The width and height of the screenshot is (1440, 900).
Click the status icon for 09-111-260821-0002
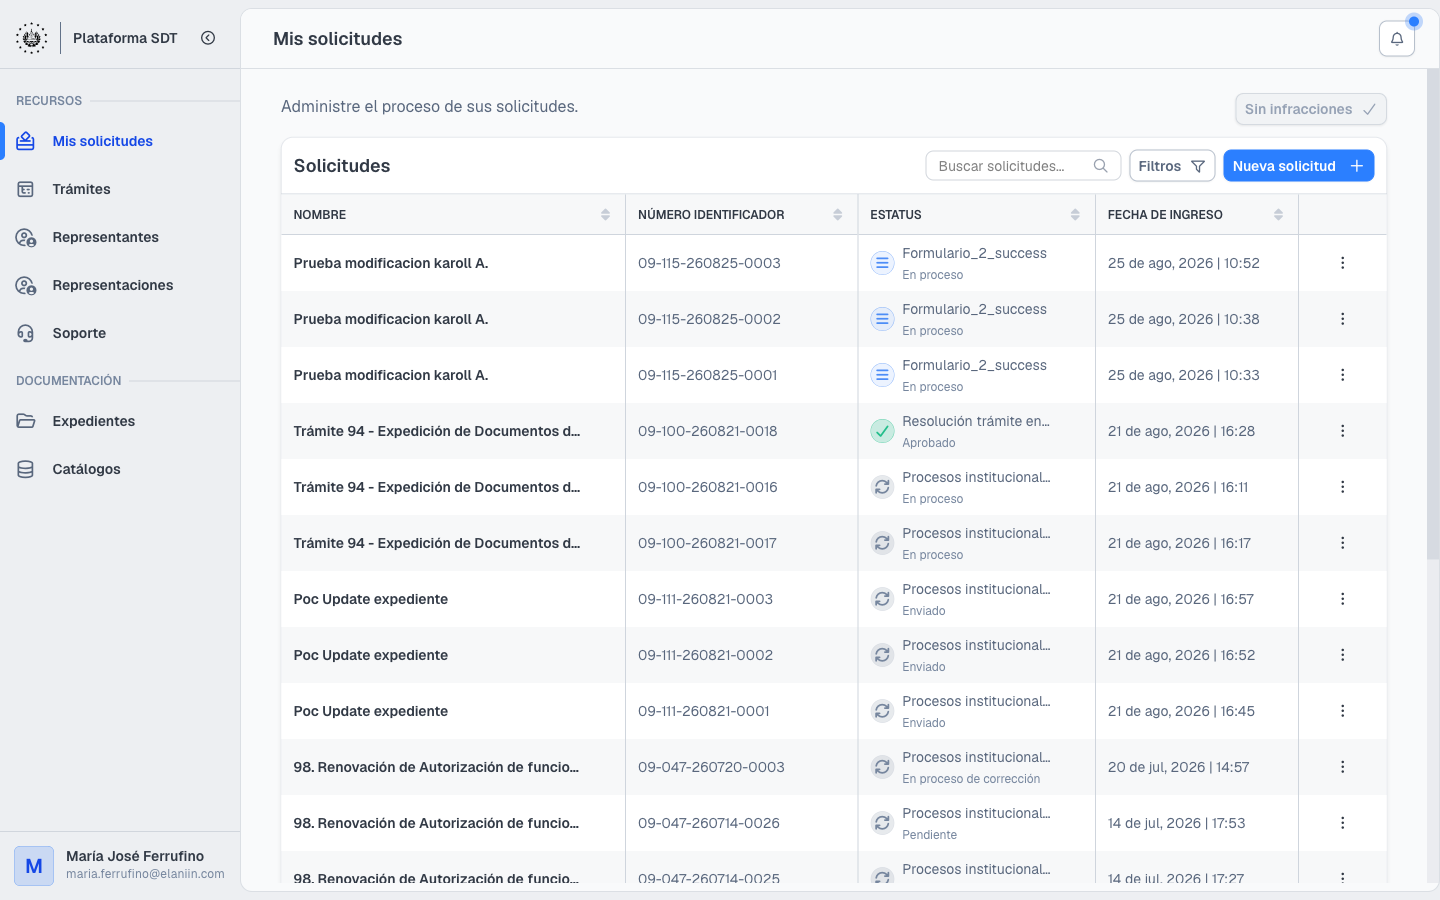(x=882, y=655)
